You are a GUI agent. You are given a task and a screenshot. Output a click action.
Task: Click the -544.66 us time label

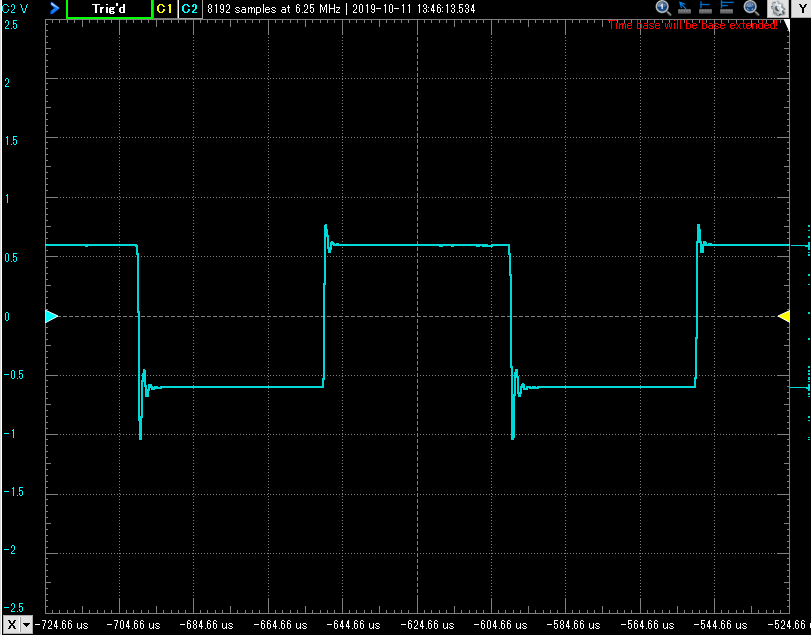point(719,625)
